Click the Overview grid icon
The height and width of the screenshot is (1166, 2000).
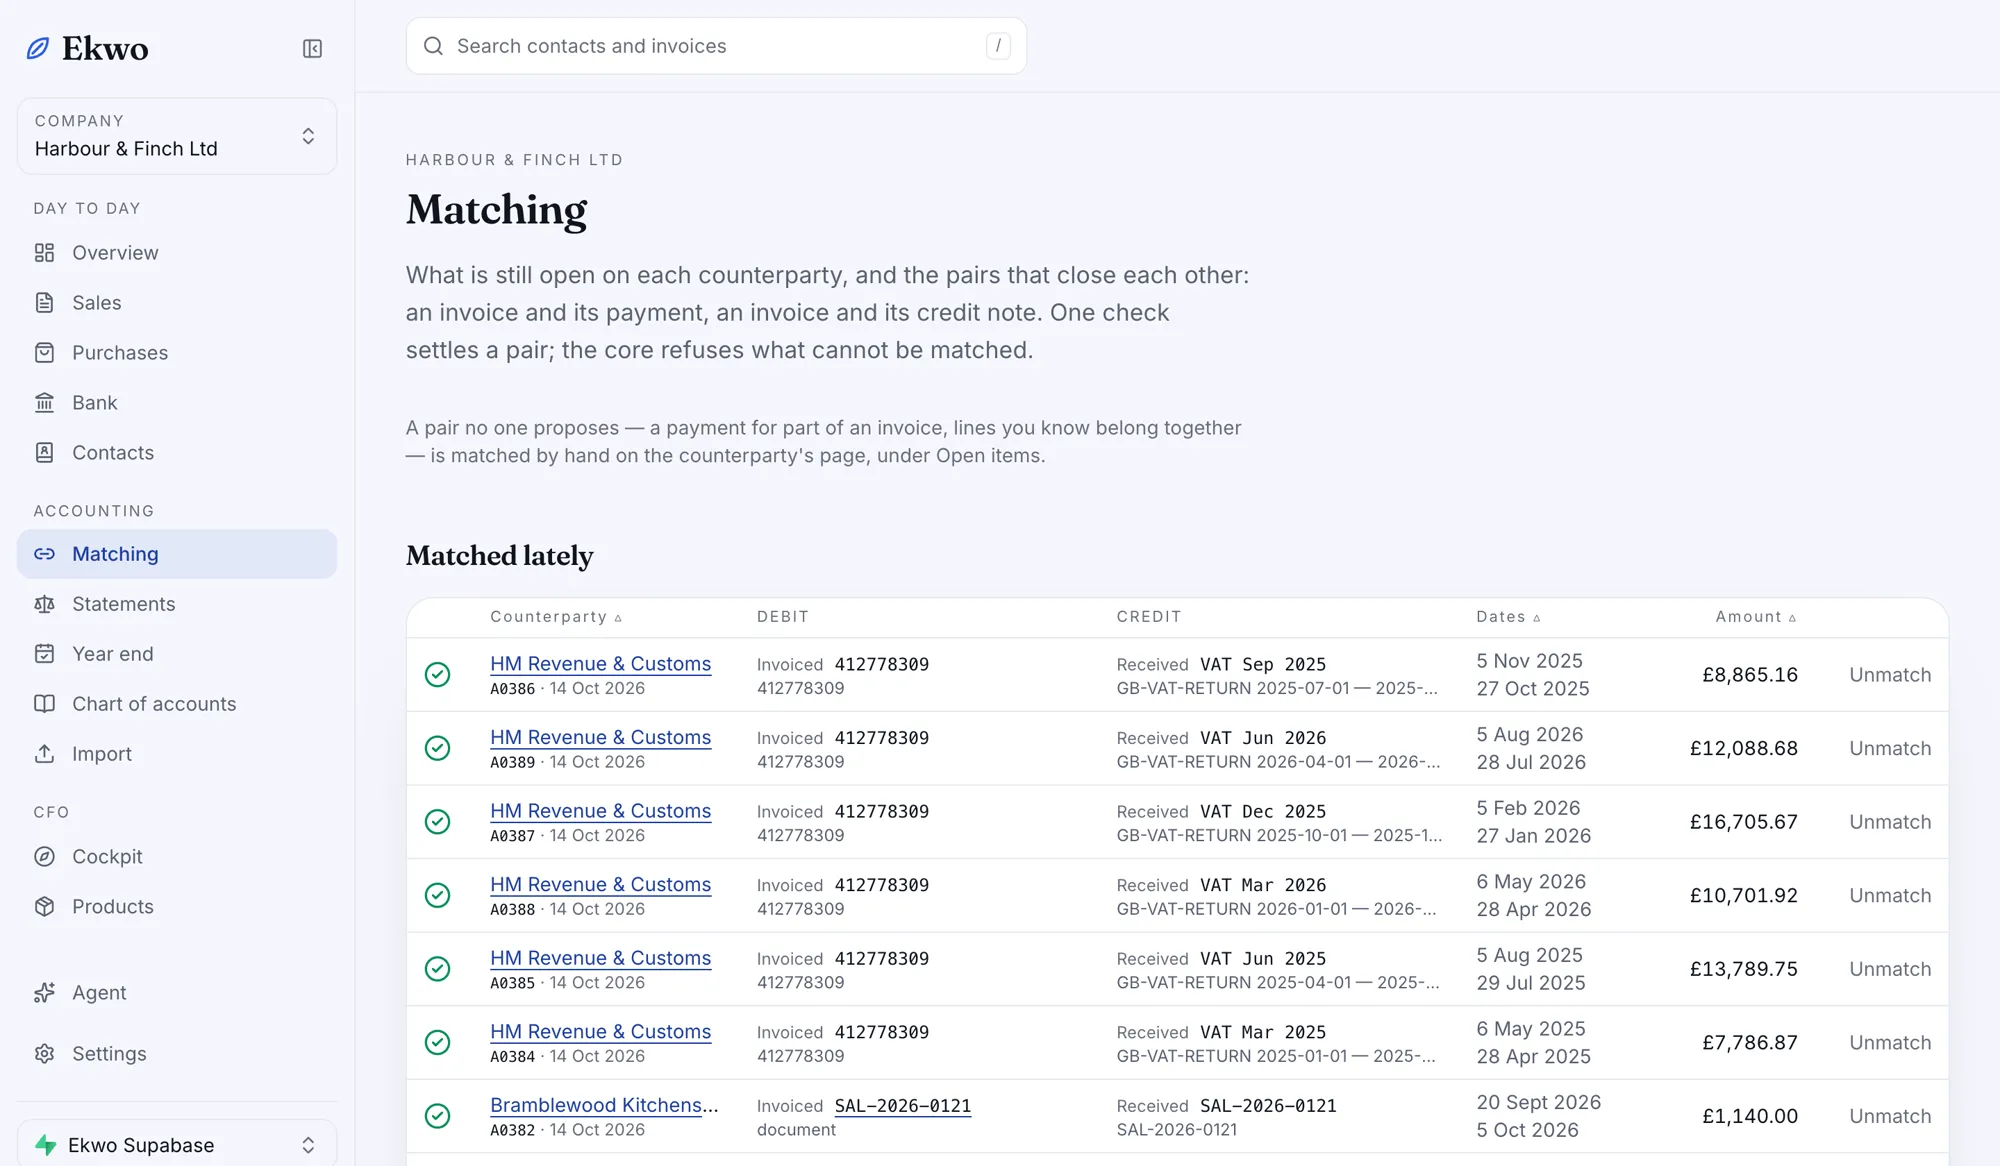click(x=44, y=253)
